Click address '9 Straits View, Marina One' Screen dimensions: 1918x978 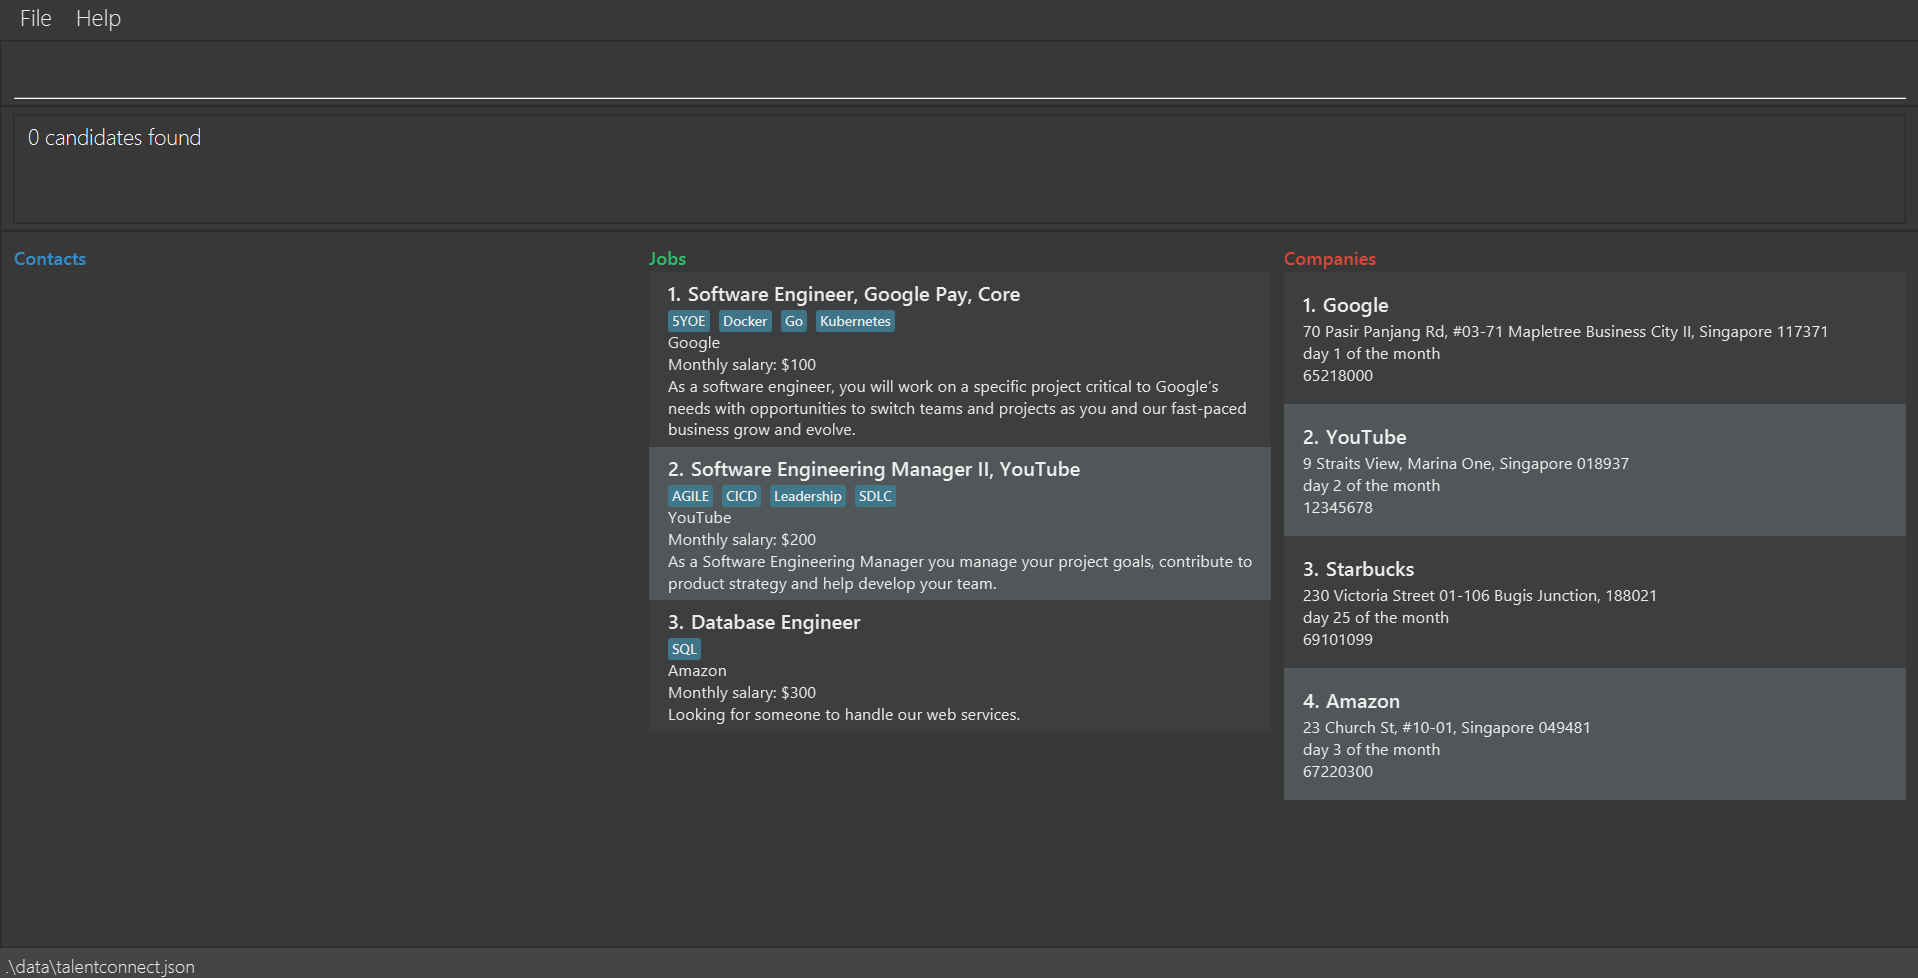click(x=1466, y=464)
